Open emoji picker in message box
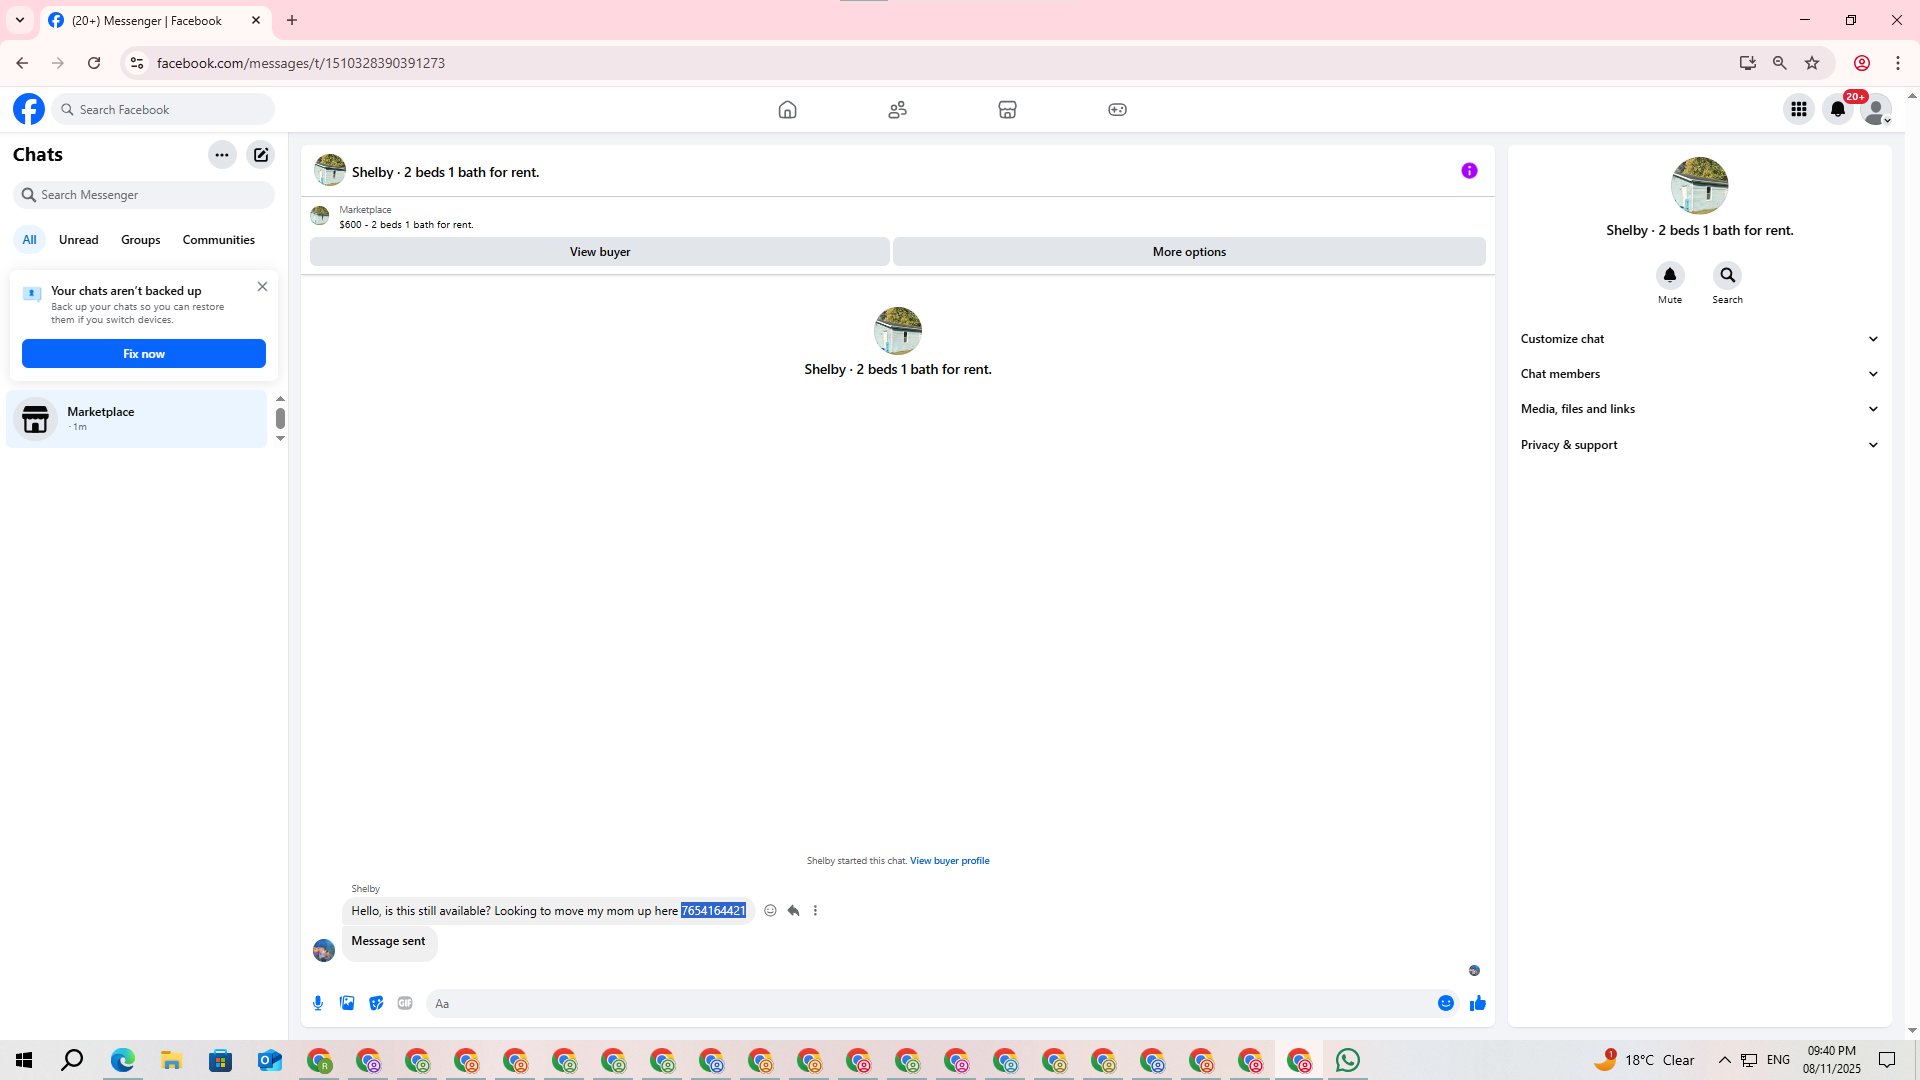Viewport: 1920px width, 1080px height. tap(1445, 1003)
